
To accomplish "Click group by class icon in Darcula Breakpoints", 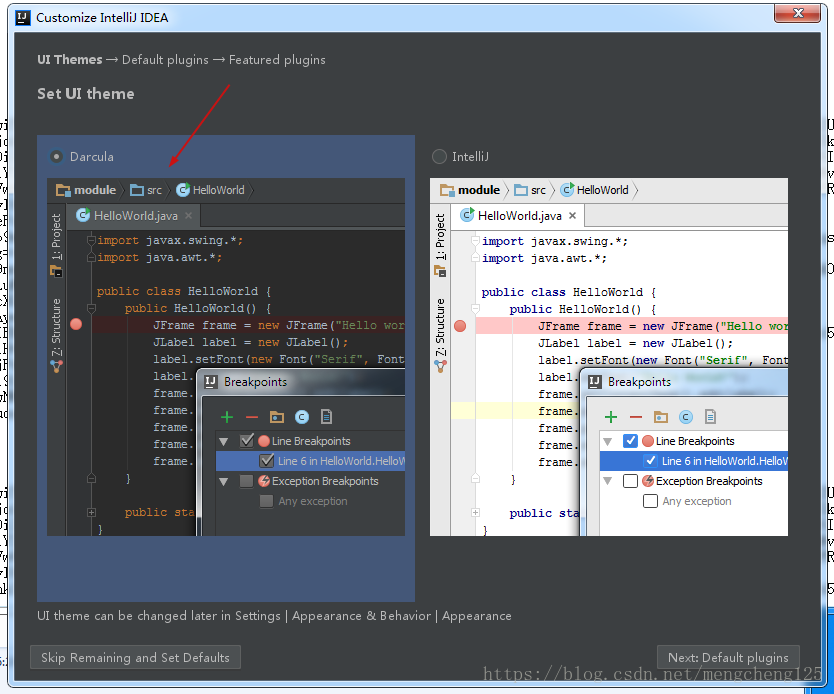I will click(302, 417).
